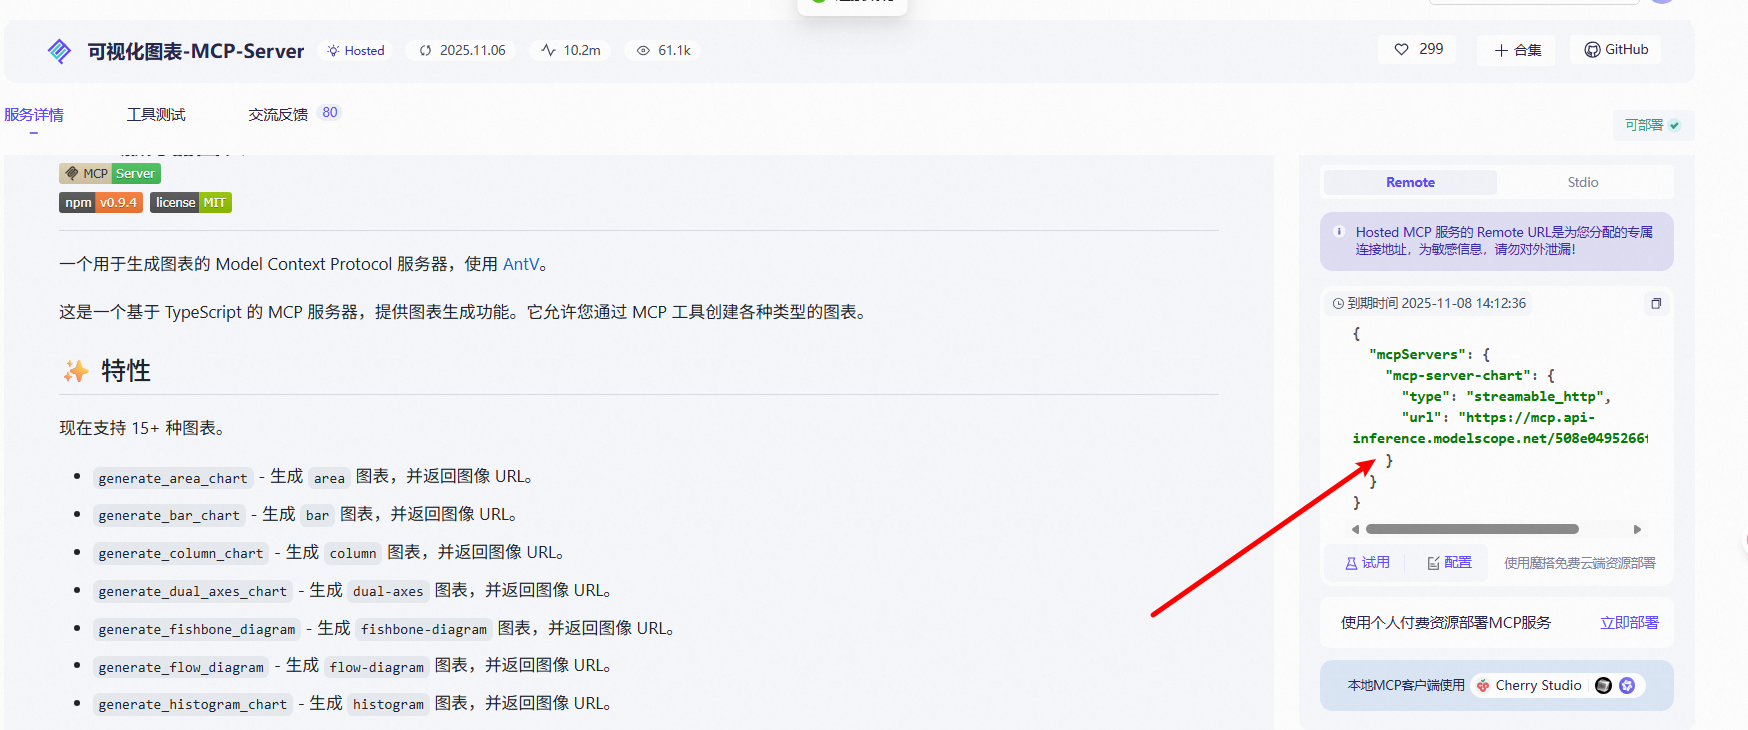Open the GitHub repository link

[1616, 49]
